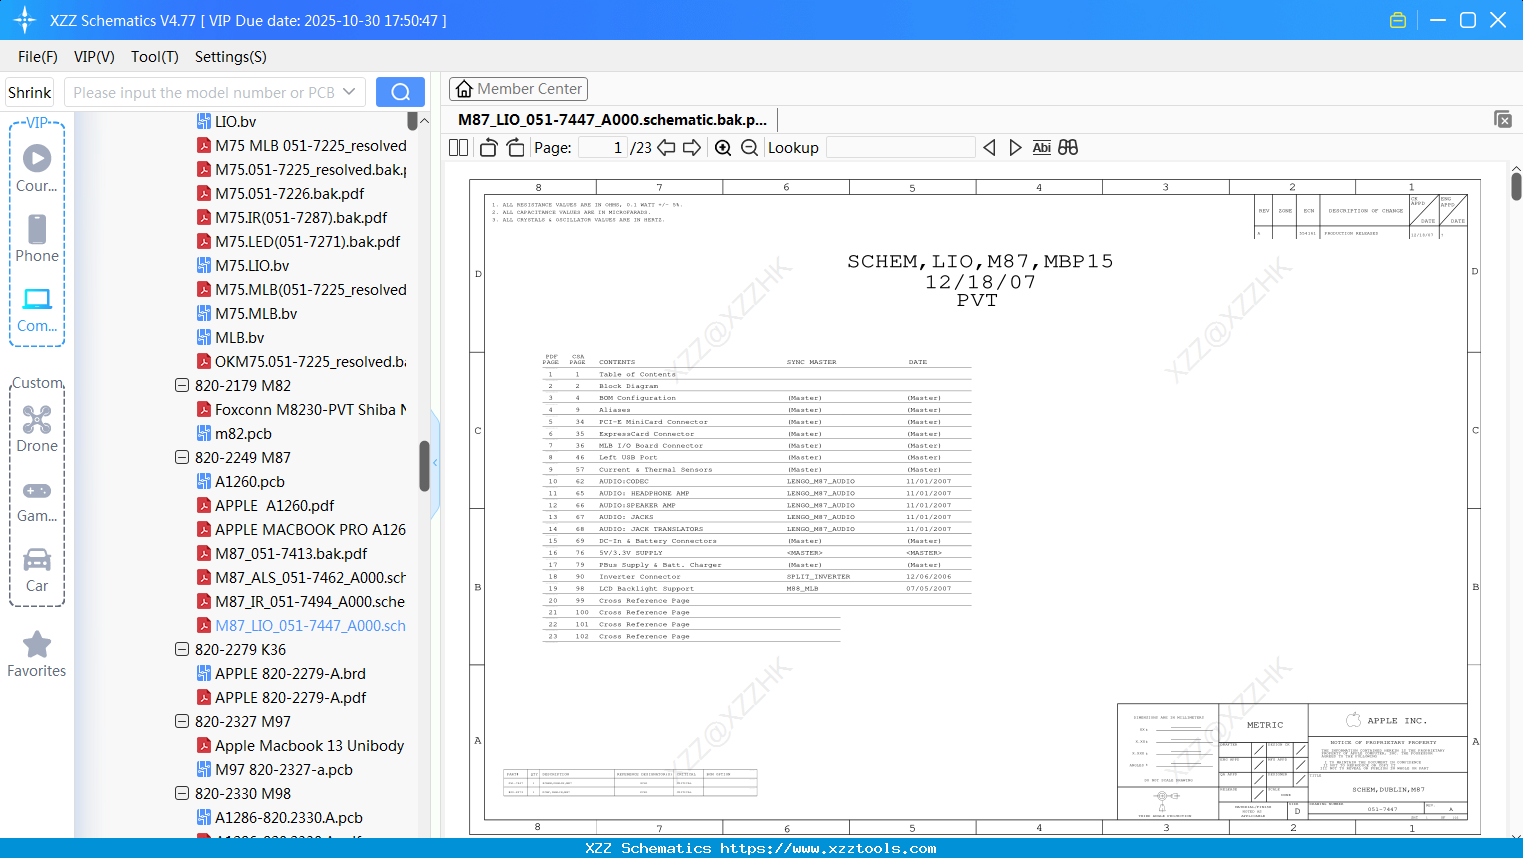Image resolution: width=1523 pixels, height=858 pixels.
Task: Open M75 MLB 051-7225_resolved file
Action: click(x=311, y=146)
